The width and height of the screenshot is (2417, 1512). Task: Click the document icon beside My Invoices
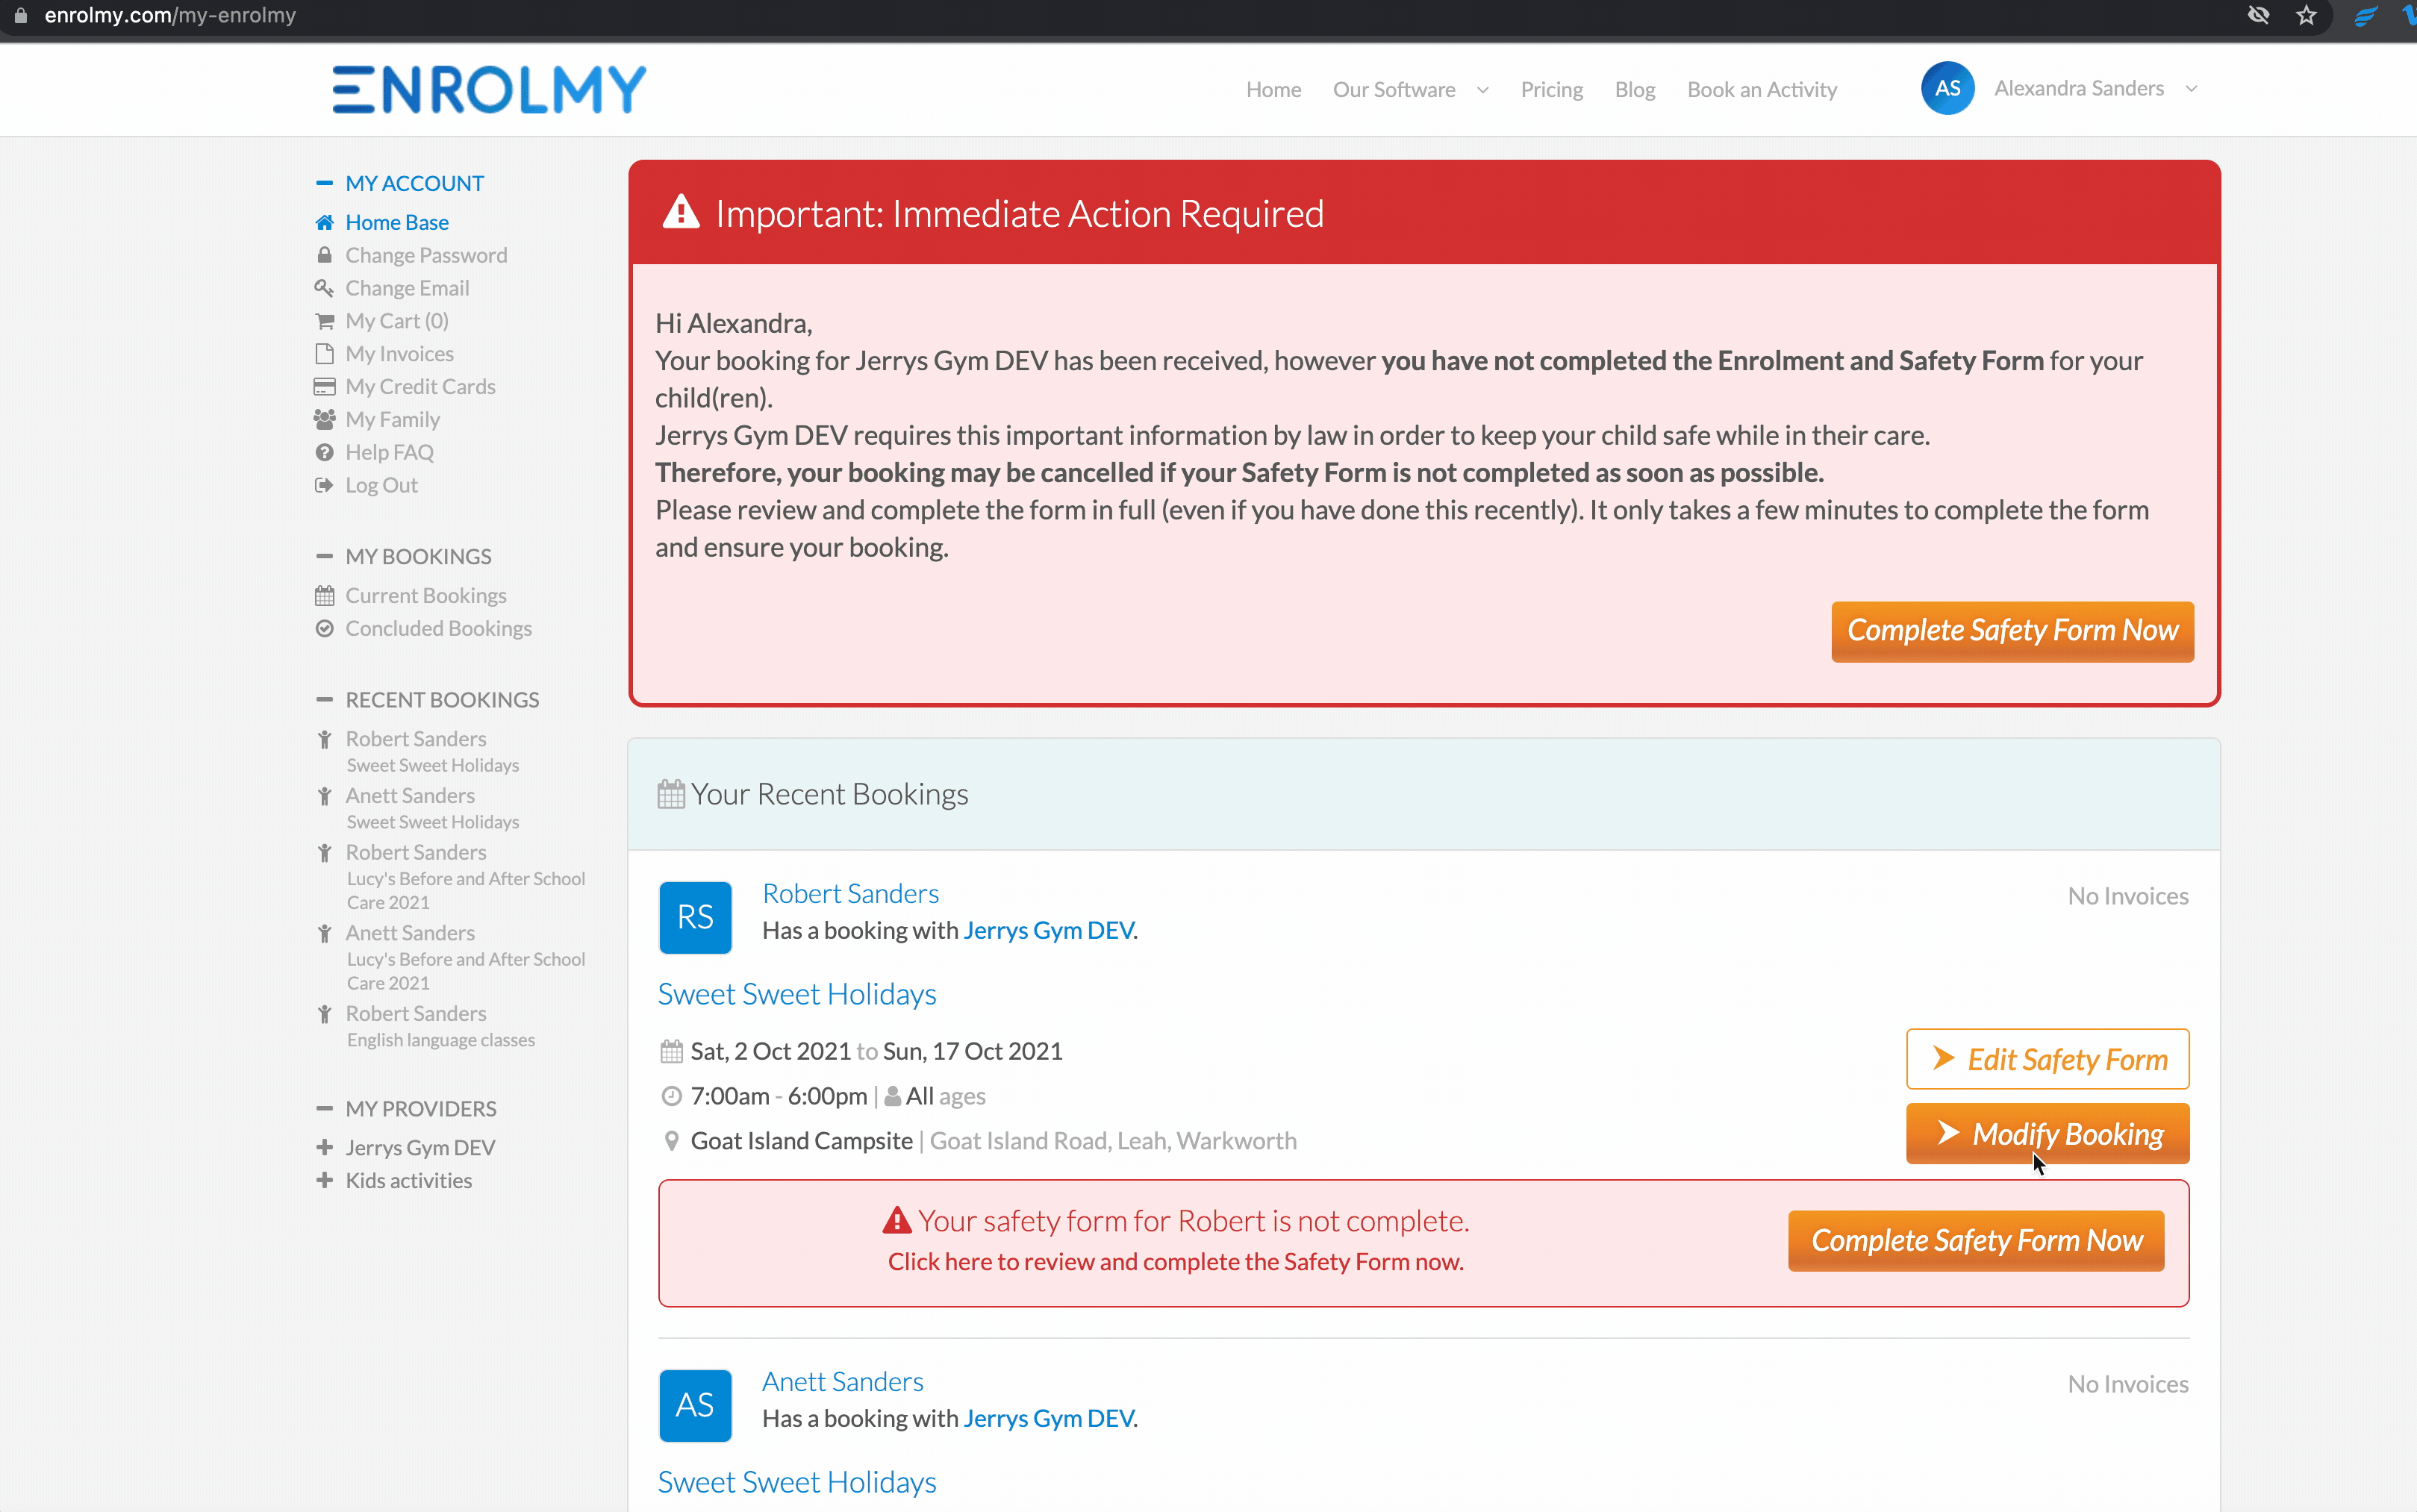(324, 354)
